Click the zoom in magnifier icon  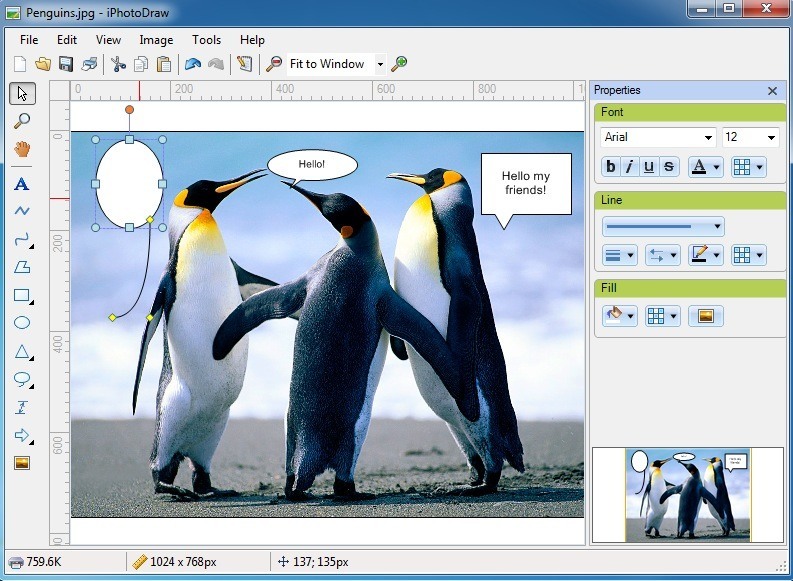pos(399,64)
